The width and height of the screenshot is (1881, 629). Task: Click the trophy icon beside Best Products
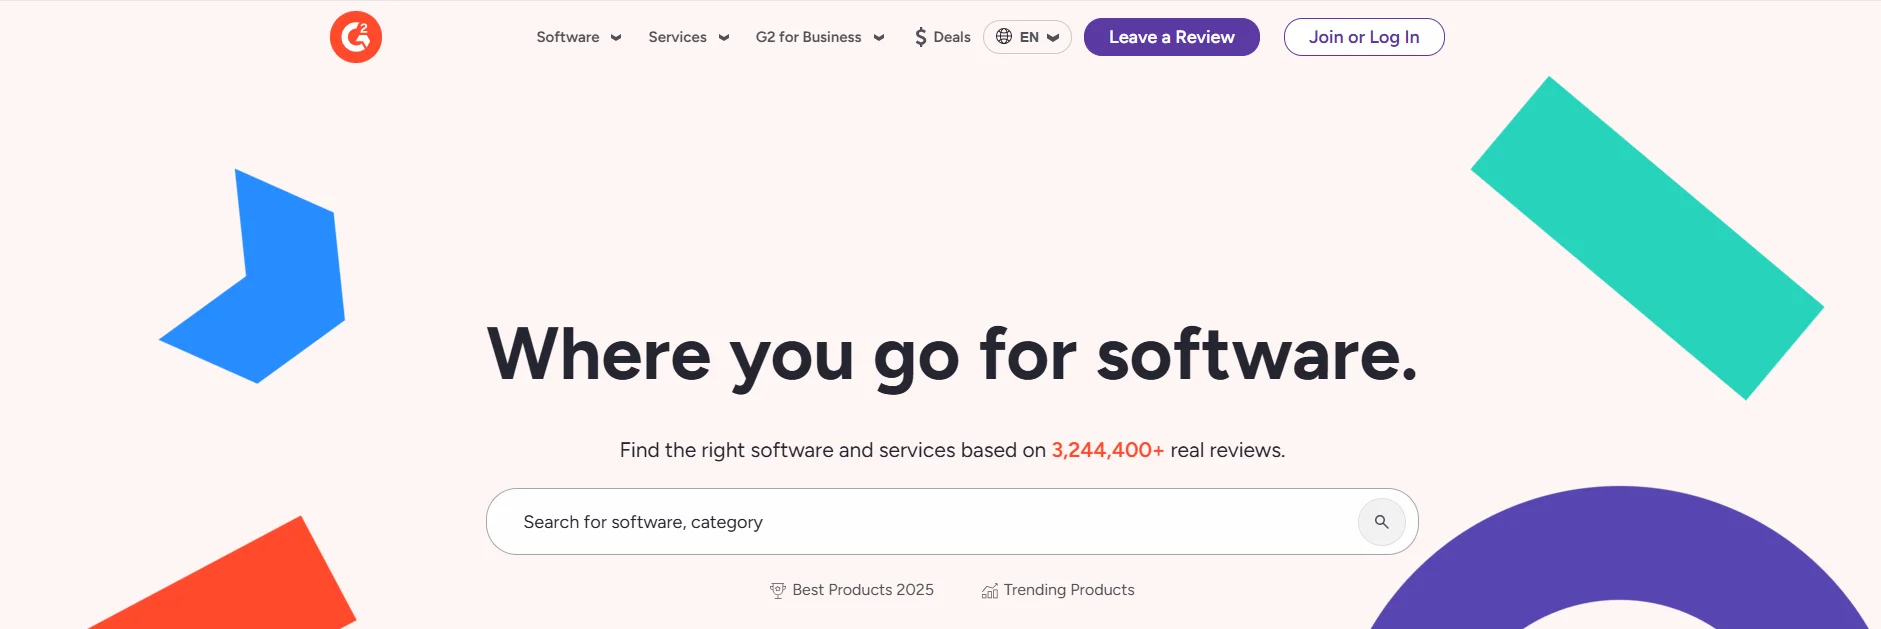[777, 591]
